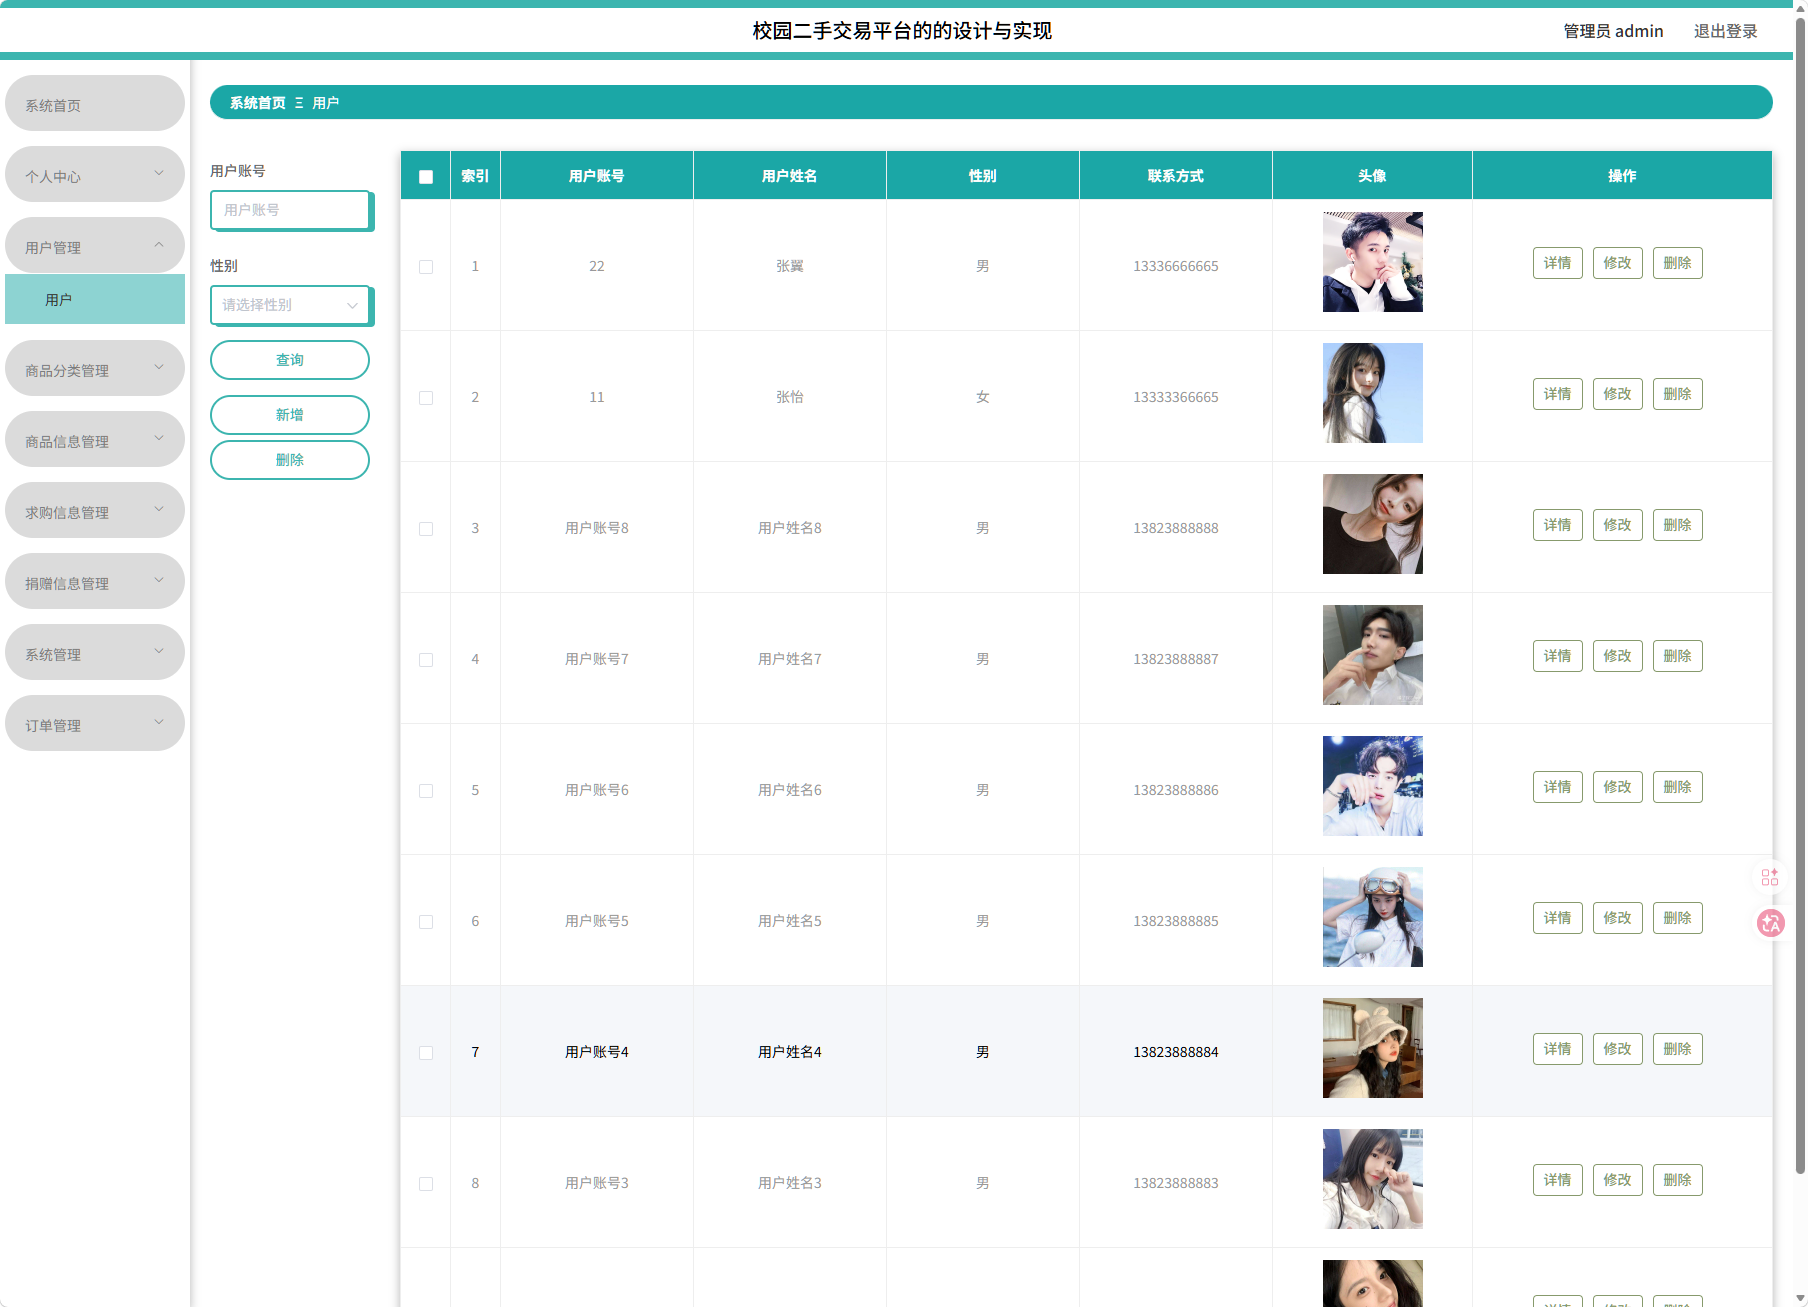Image resolution: width=1808 pixels, height=1307 pixels.
Task: Click the filter panel 删除 button
Action: click(290, 460)
